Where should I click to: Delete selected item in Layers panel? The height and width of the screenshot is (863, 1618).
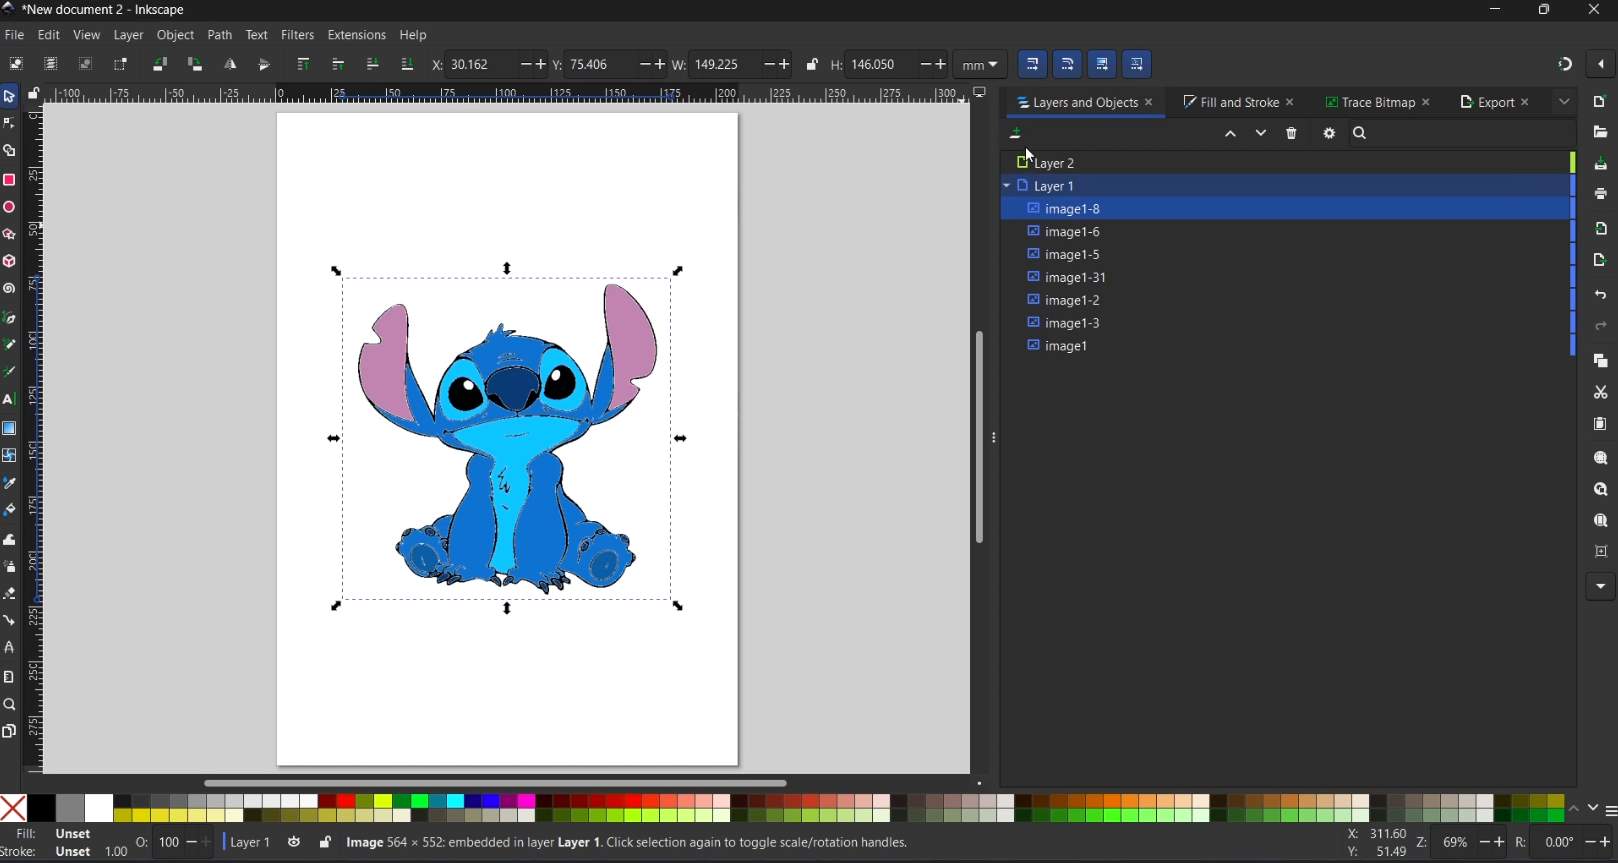[x=1292, y=134]
